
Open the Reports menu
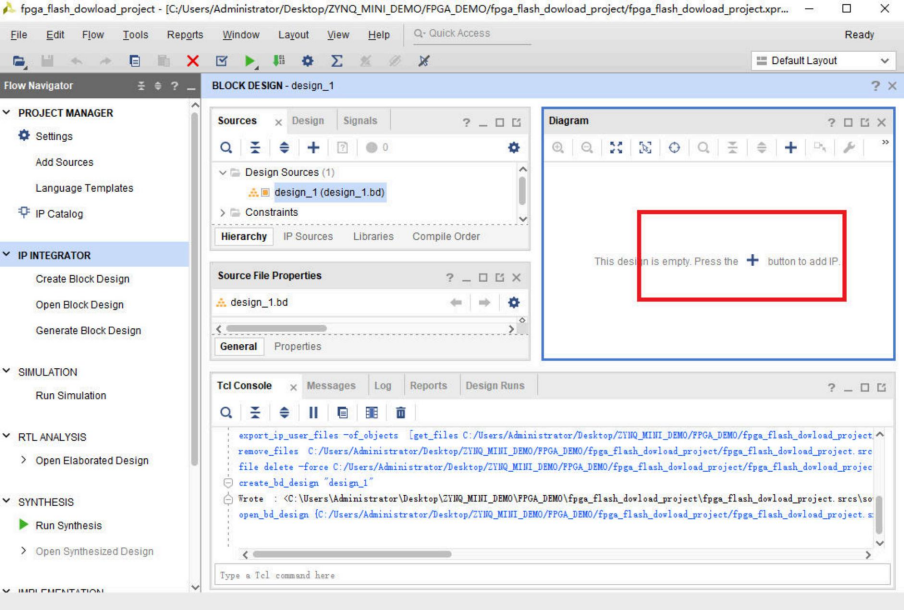(185, 35)
